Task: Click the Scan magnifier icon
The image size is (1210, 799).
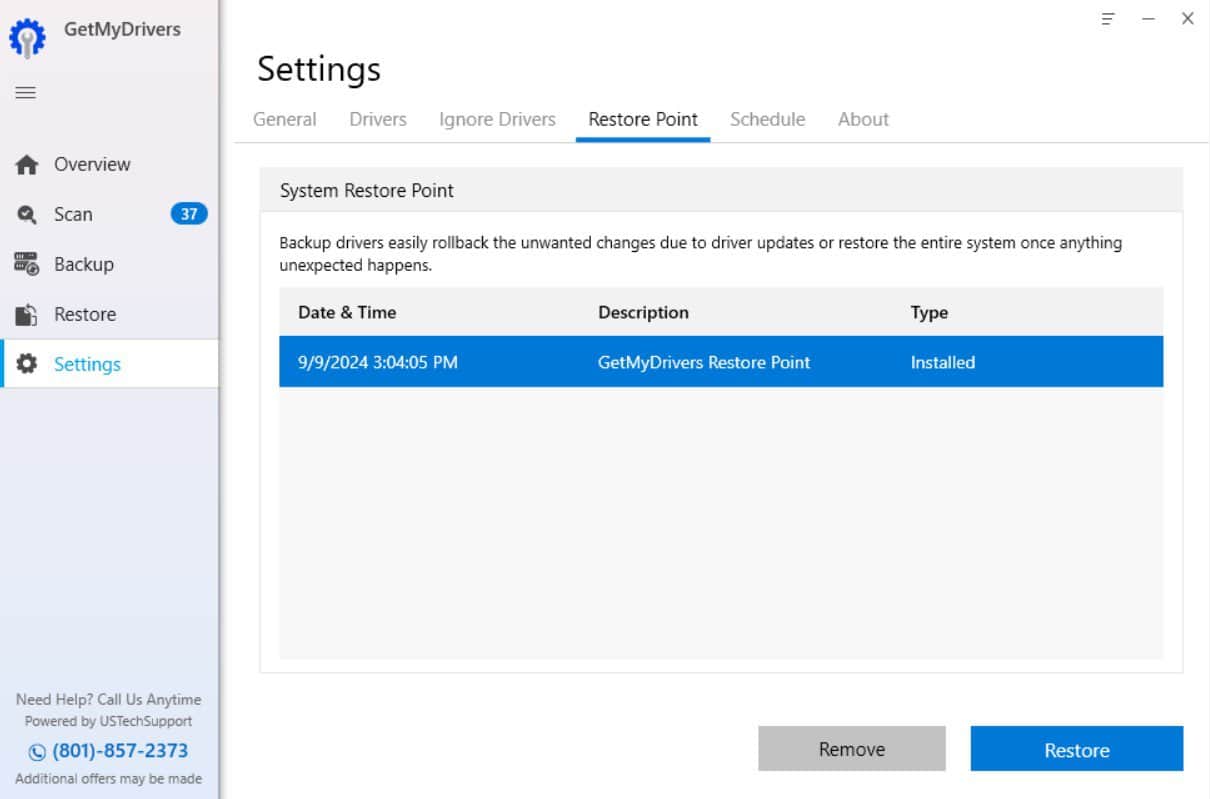Action: 27,215
